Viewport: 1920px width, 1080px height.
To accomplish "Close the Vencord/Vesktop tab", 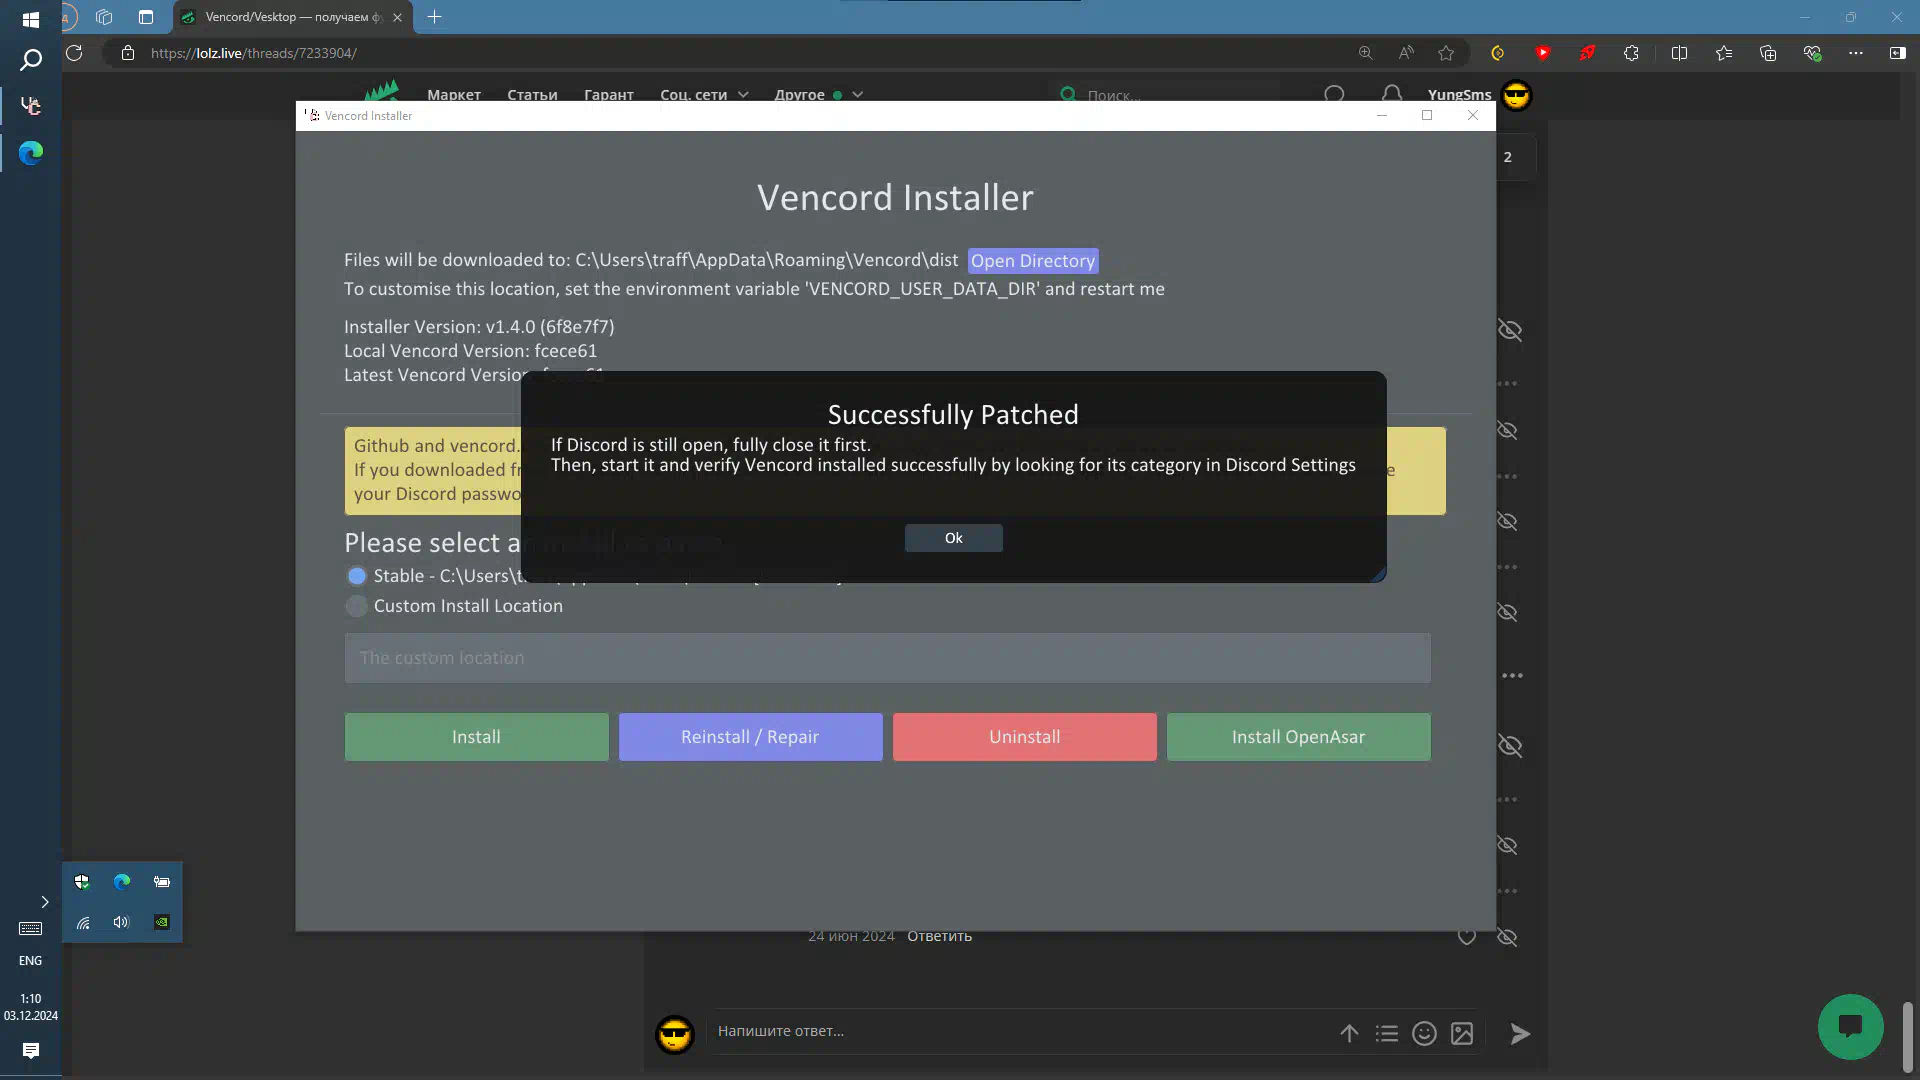I will click(397, 17).
